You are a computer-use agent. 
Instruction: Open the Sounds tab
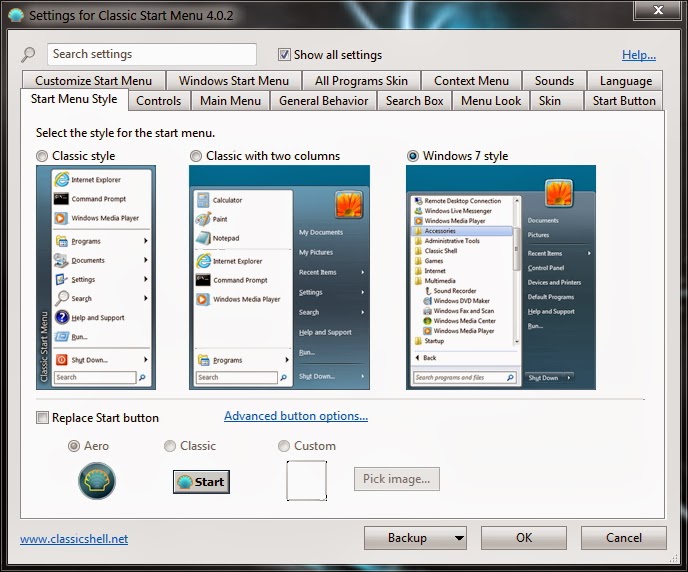coord(554,81)
